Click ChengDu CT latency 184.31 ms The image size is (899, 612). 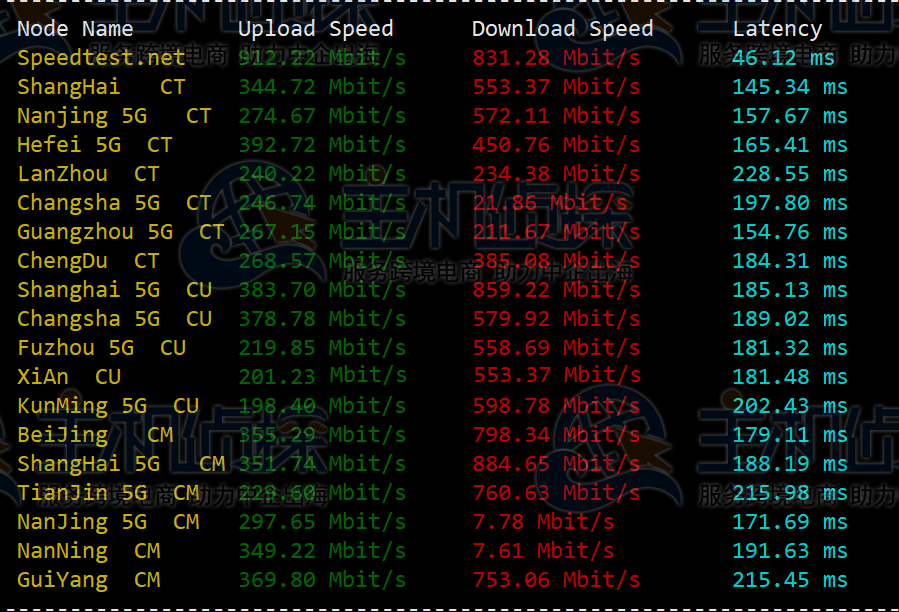coord(790,261)
